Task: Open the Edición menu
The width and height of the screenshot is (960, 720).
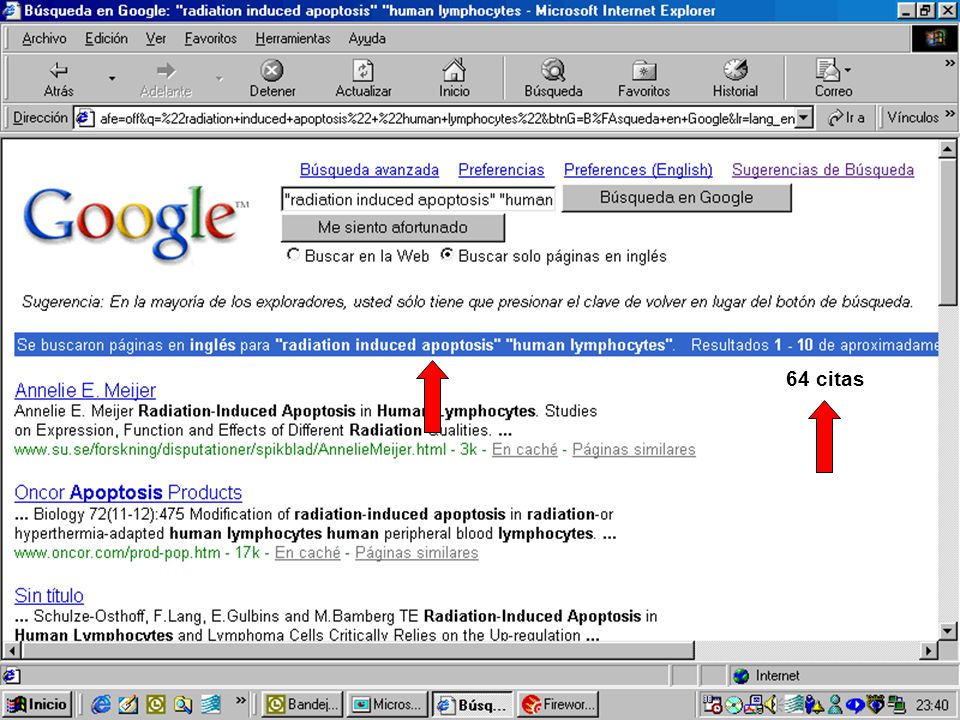Action: click(106, 39)
